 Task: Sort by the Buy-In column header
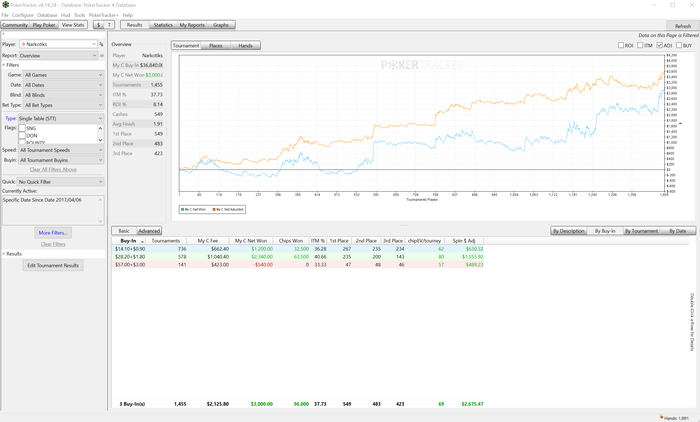point(129,241)
